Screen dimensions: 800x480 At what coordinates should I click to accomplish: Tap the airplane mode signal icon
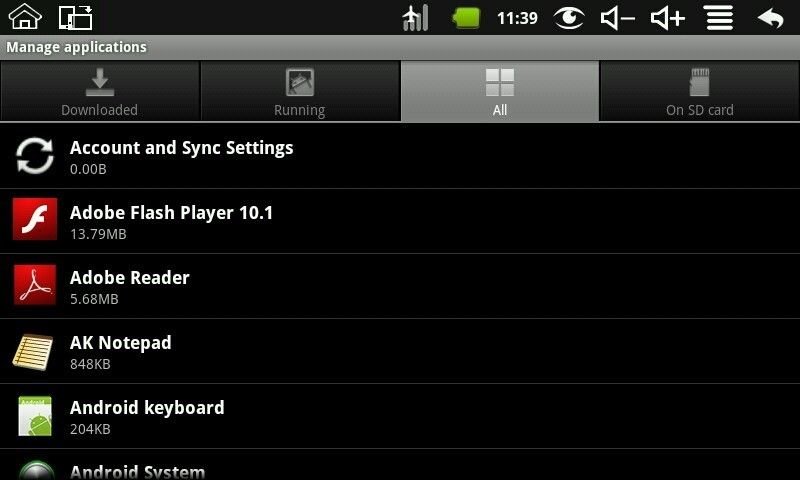point(415,18)
